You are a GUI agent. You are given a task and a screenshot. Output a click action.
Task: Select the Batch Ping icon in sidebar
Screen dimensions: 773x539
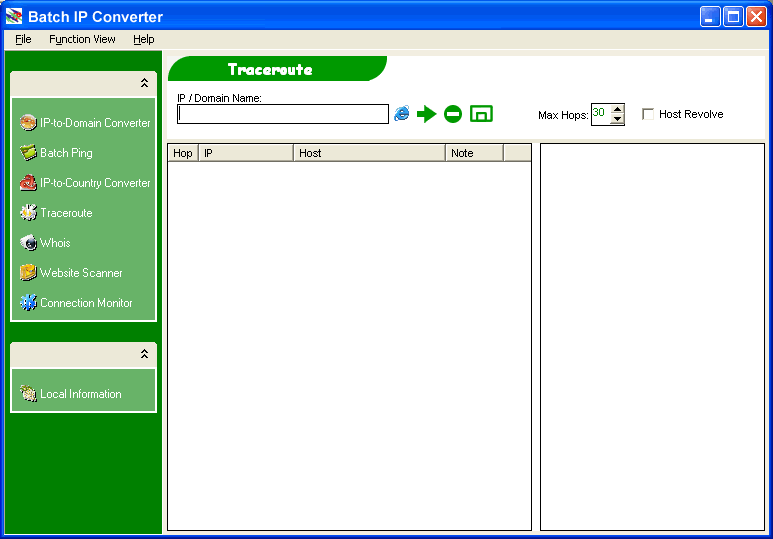click(28, 152)
